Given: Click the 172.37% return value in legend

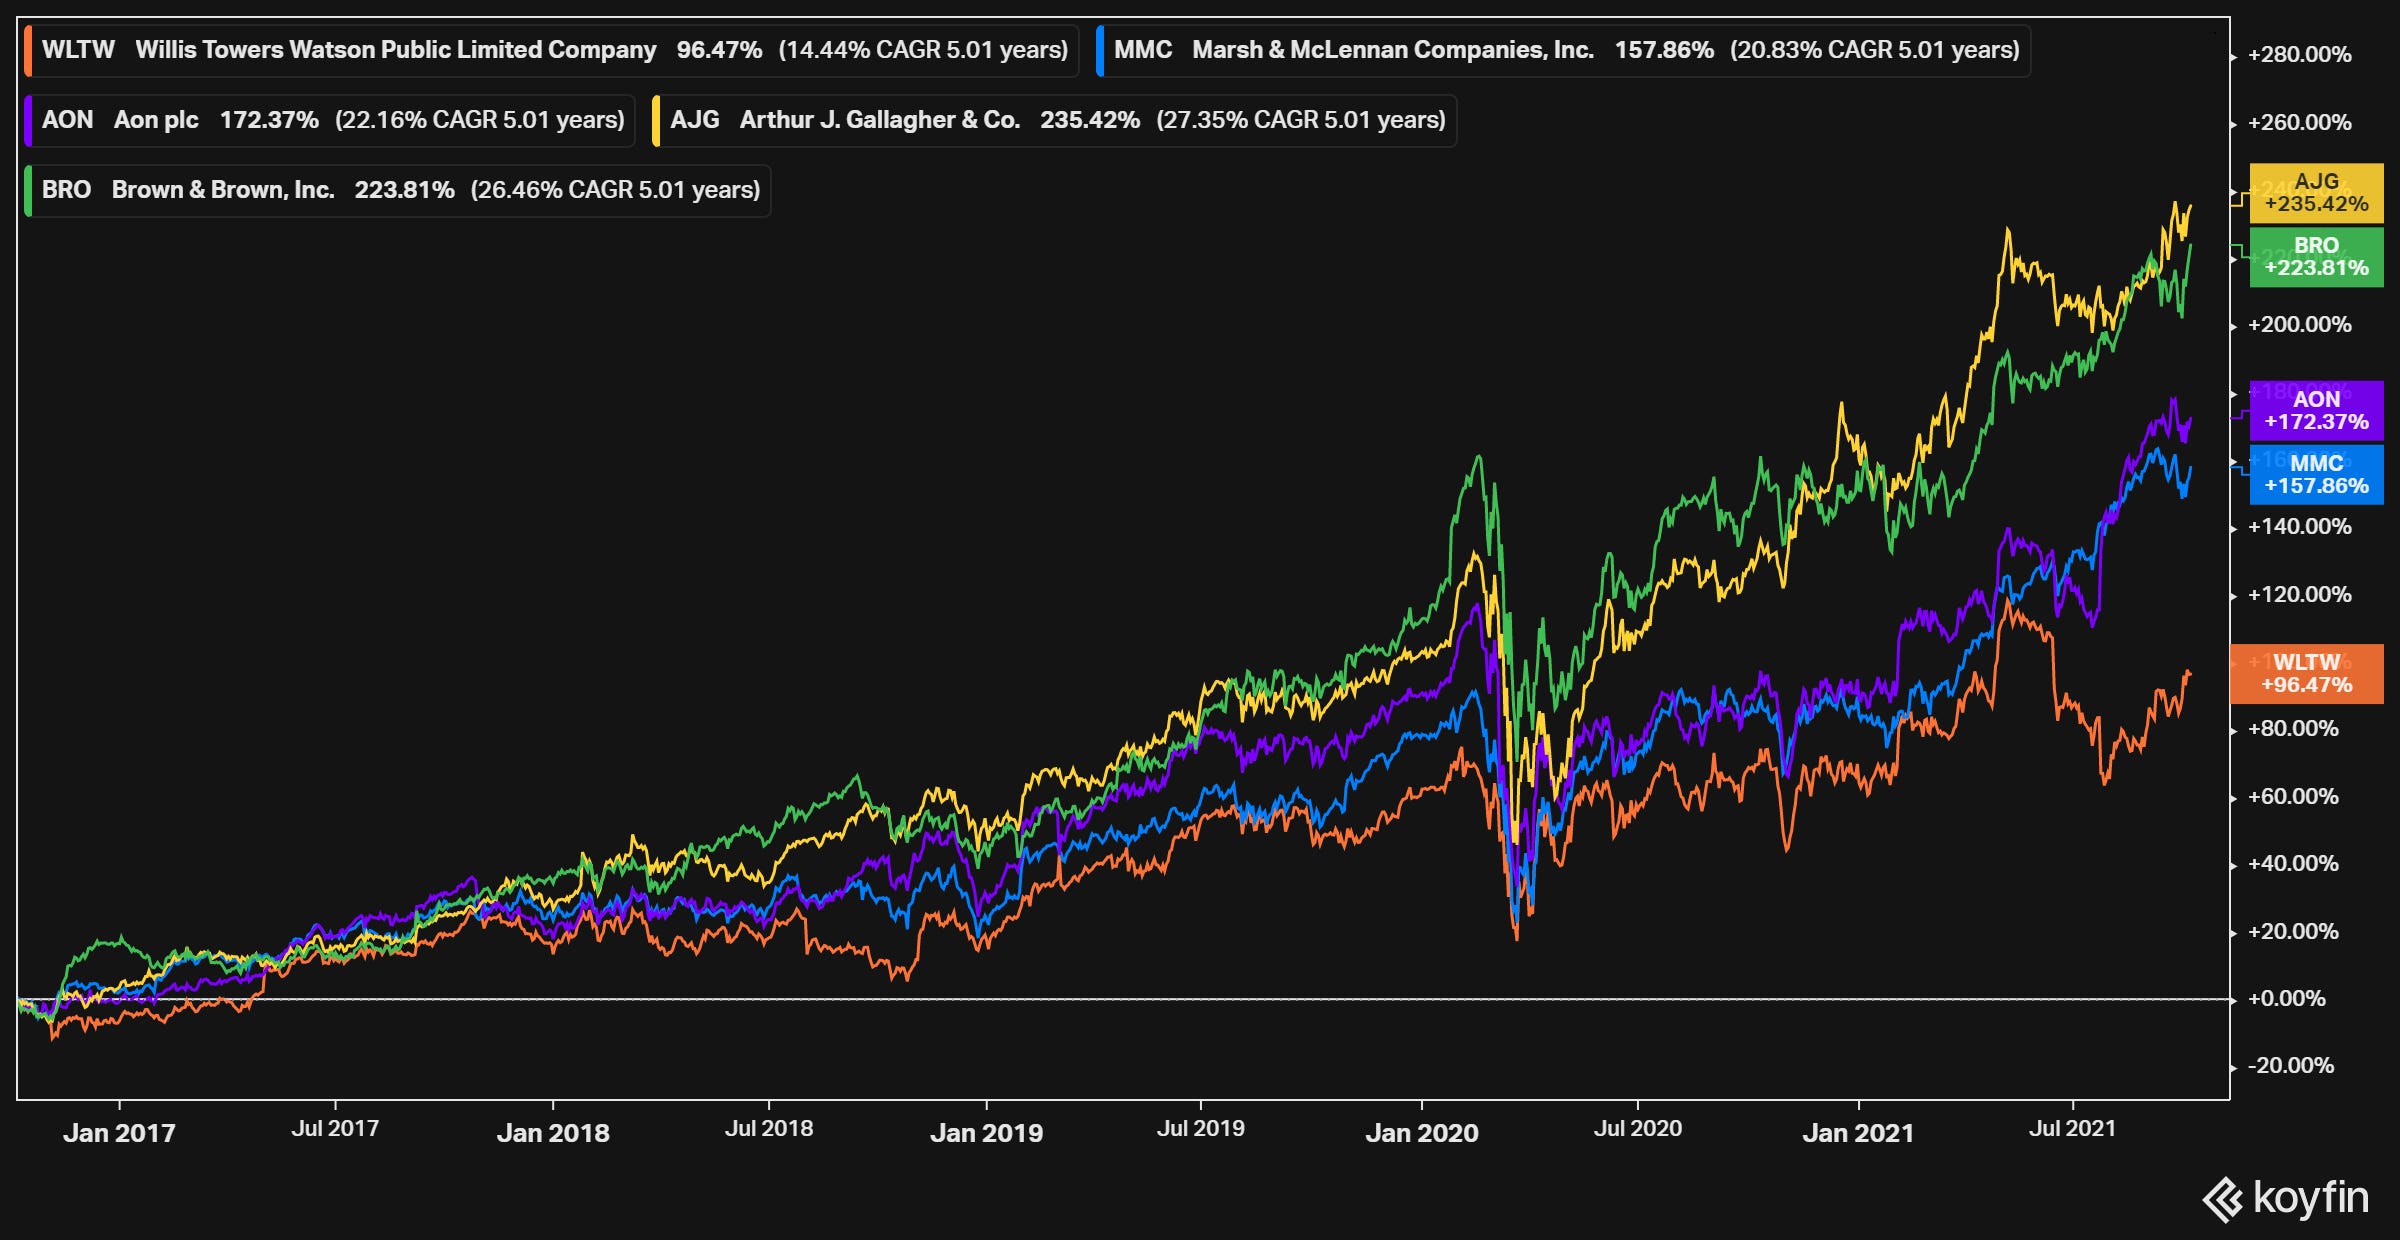Looking at the screenshot, I should click(x=269, y=120).
